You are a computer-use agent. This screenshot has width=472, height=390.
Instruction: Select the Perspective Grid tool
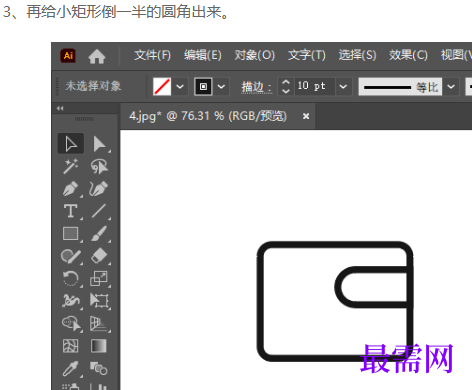[99, 324]
